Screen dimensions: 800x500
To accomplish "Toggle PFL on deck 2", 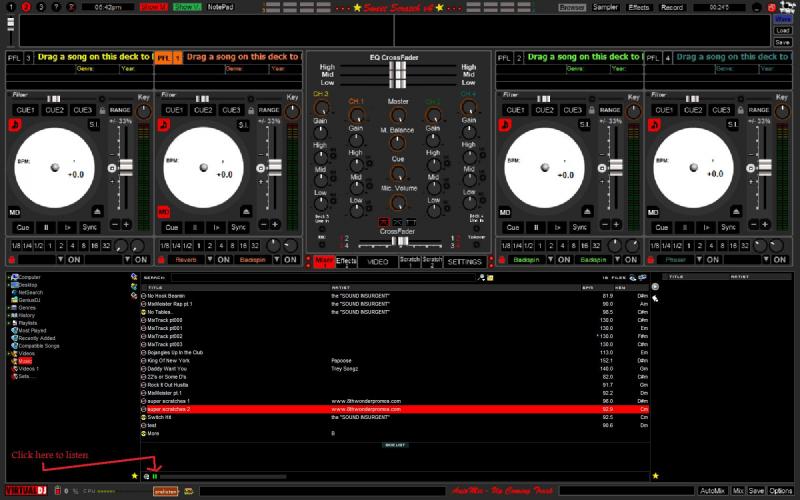I will coord(505,58).
